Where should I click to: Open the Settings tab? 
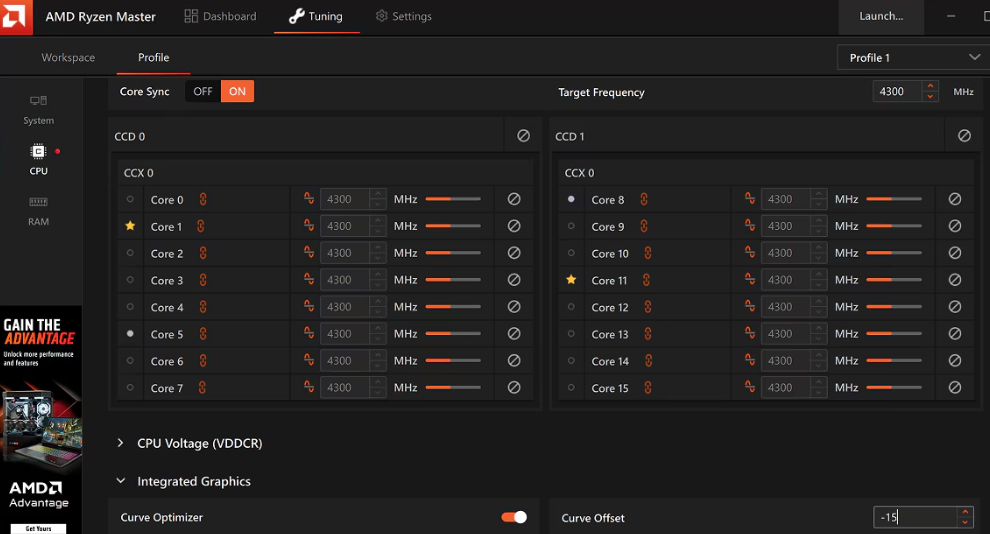point(403,16)
